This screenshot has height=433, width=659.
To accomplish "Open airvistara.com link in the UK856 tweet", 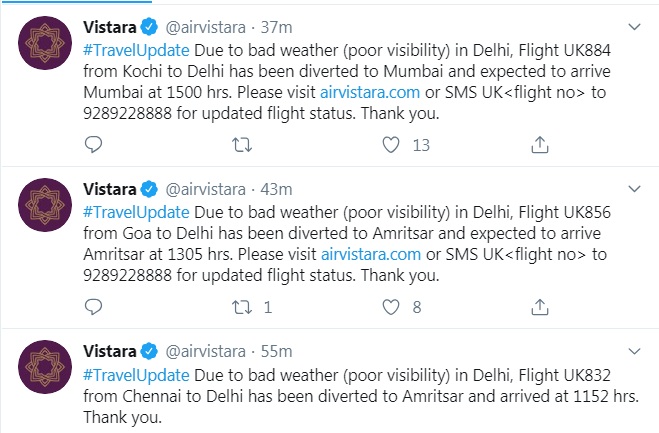I will [x=371, y=254].
